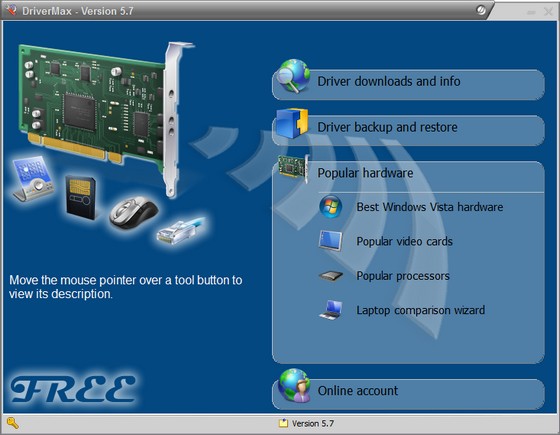Click the laptop icon for comparison wizard

click(331, 310)
